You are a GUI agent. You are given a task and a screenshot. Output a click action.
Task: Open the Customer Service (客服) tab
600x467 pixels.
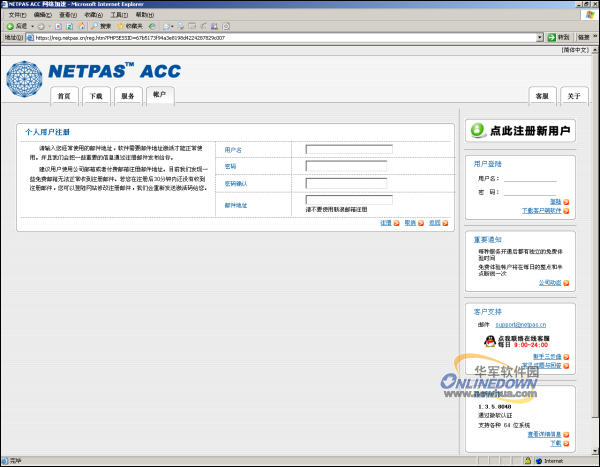[x=541, y=96]
